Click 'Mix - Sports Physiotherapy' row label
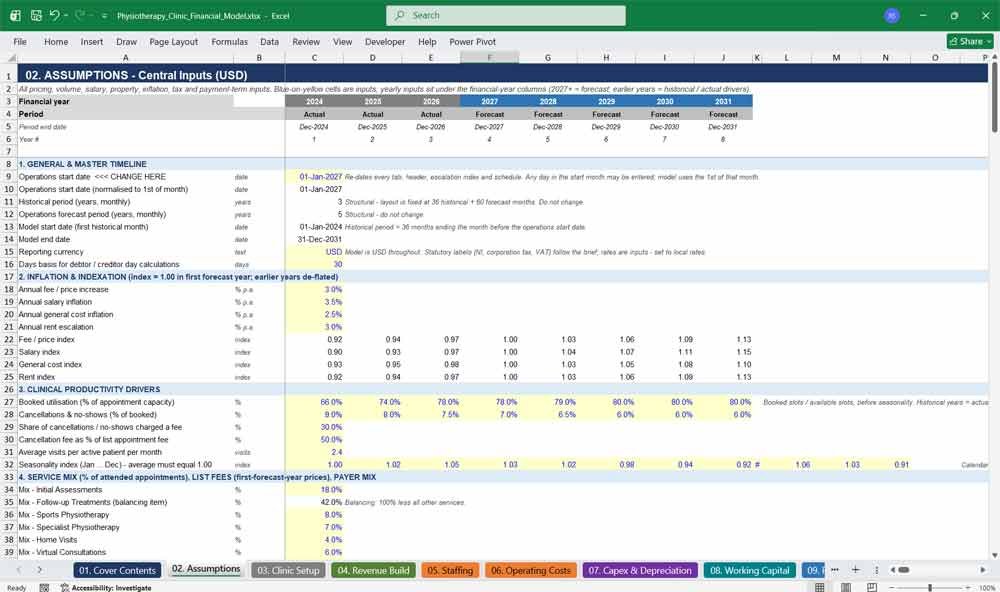The height and width of the screenshot is (592, 1000). (x=64, y=515)
